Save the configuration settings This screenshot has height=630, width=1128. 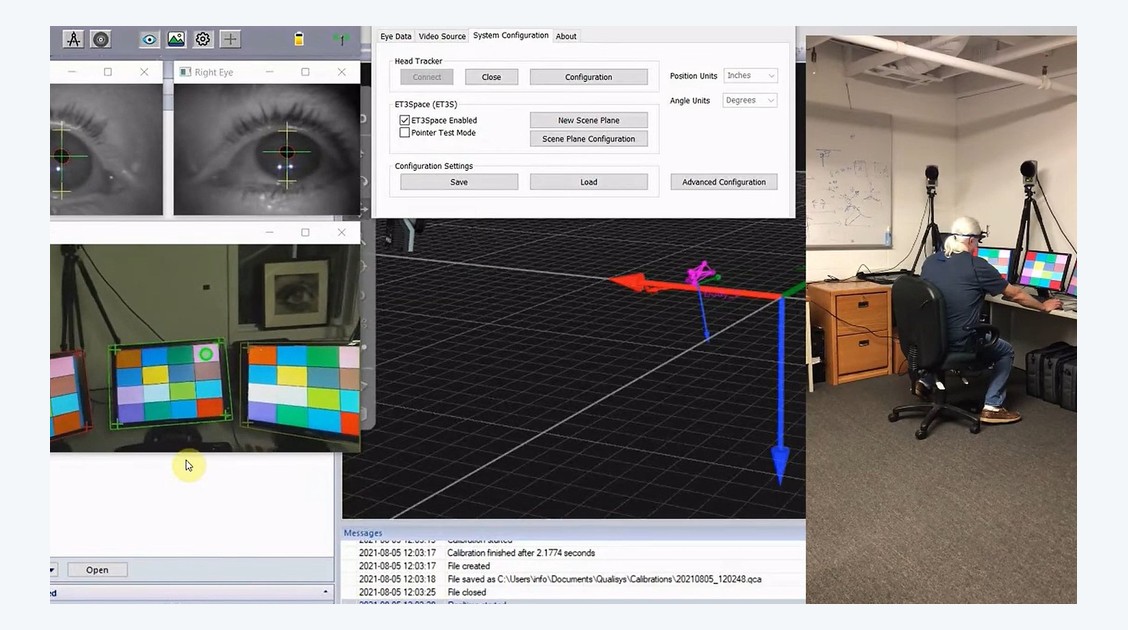tap(459, 182)
